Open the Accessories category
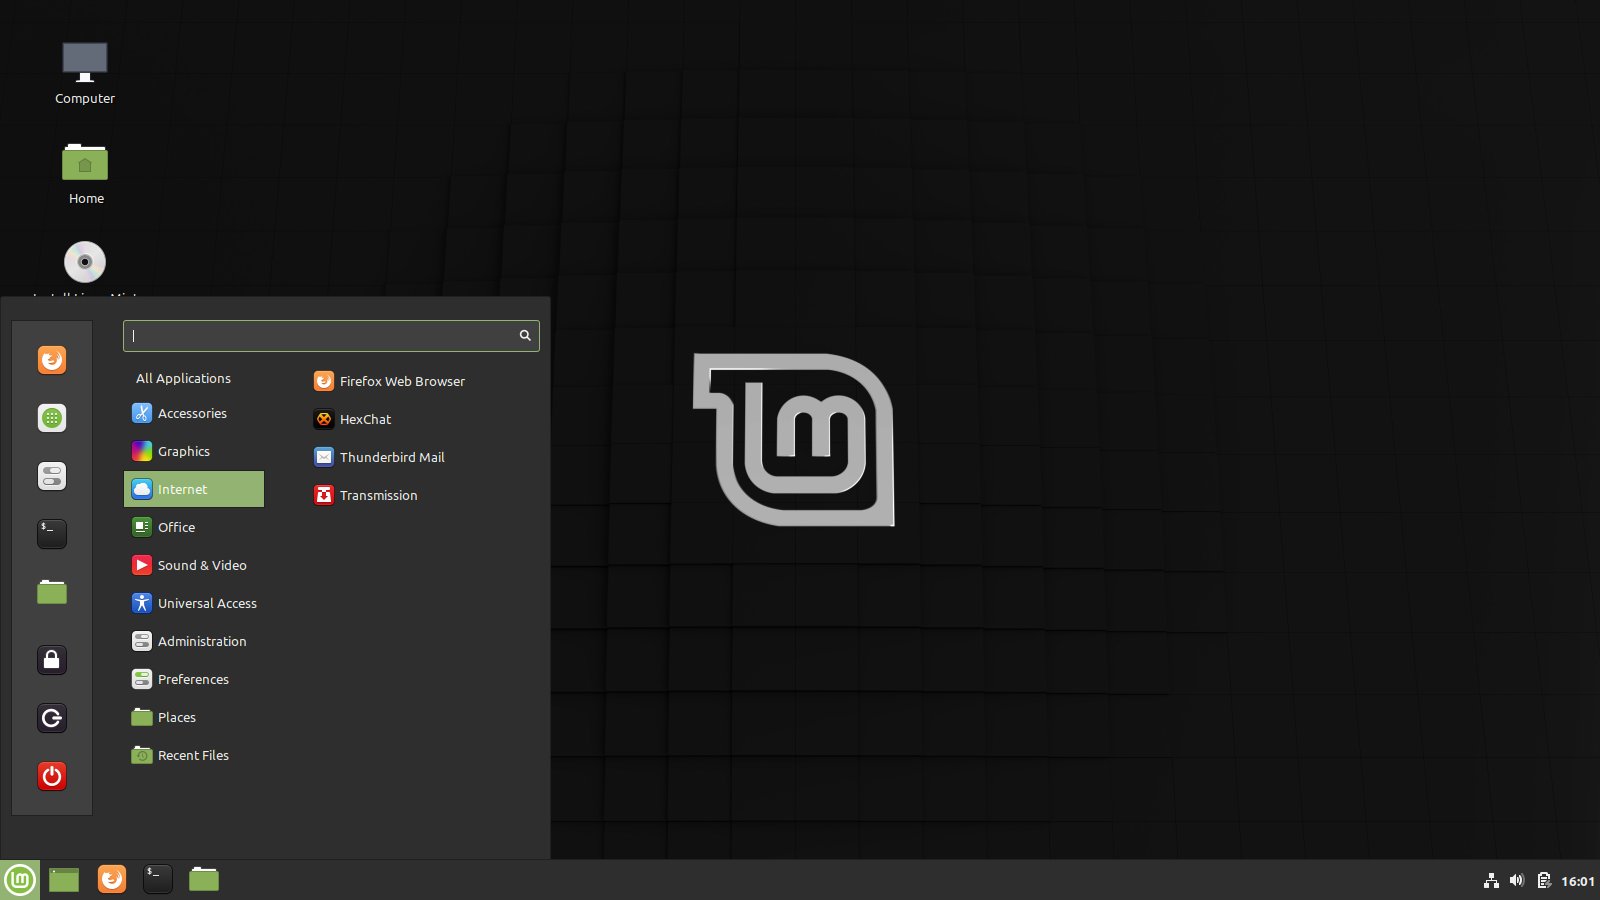The width and height of the screenshot is (1600, 900). (x=194, y=413)
